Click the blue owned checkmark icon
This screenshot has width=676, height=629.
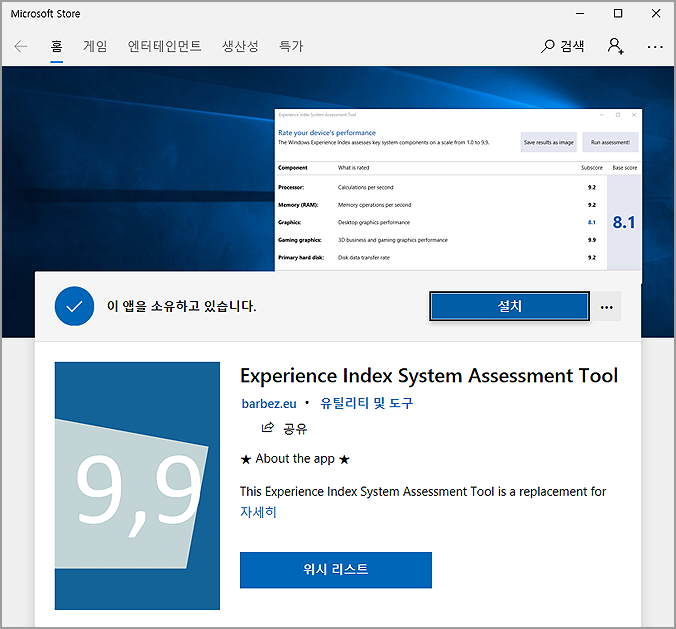tap(74, 306)
